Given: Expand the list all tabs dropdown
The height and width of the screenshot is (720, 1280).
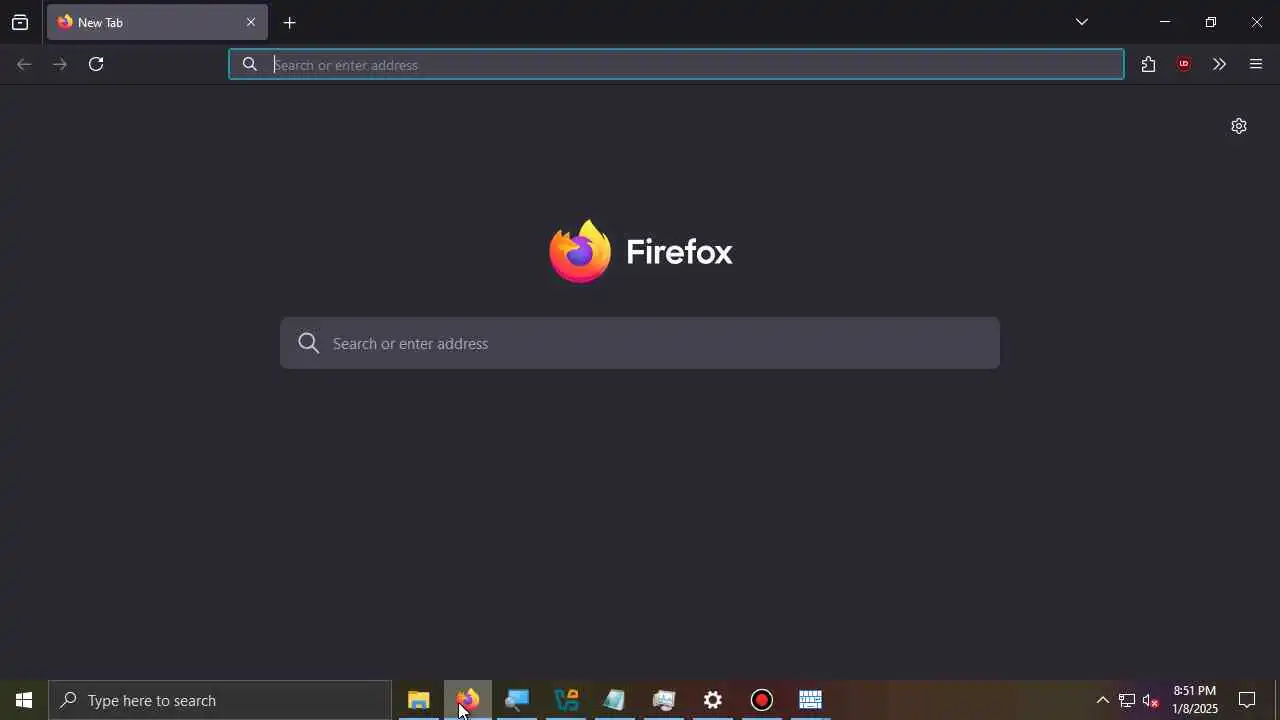Looking at the screenshot, I should (x=1082, y=22).
